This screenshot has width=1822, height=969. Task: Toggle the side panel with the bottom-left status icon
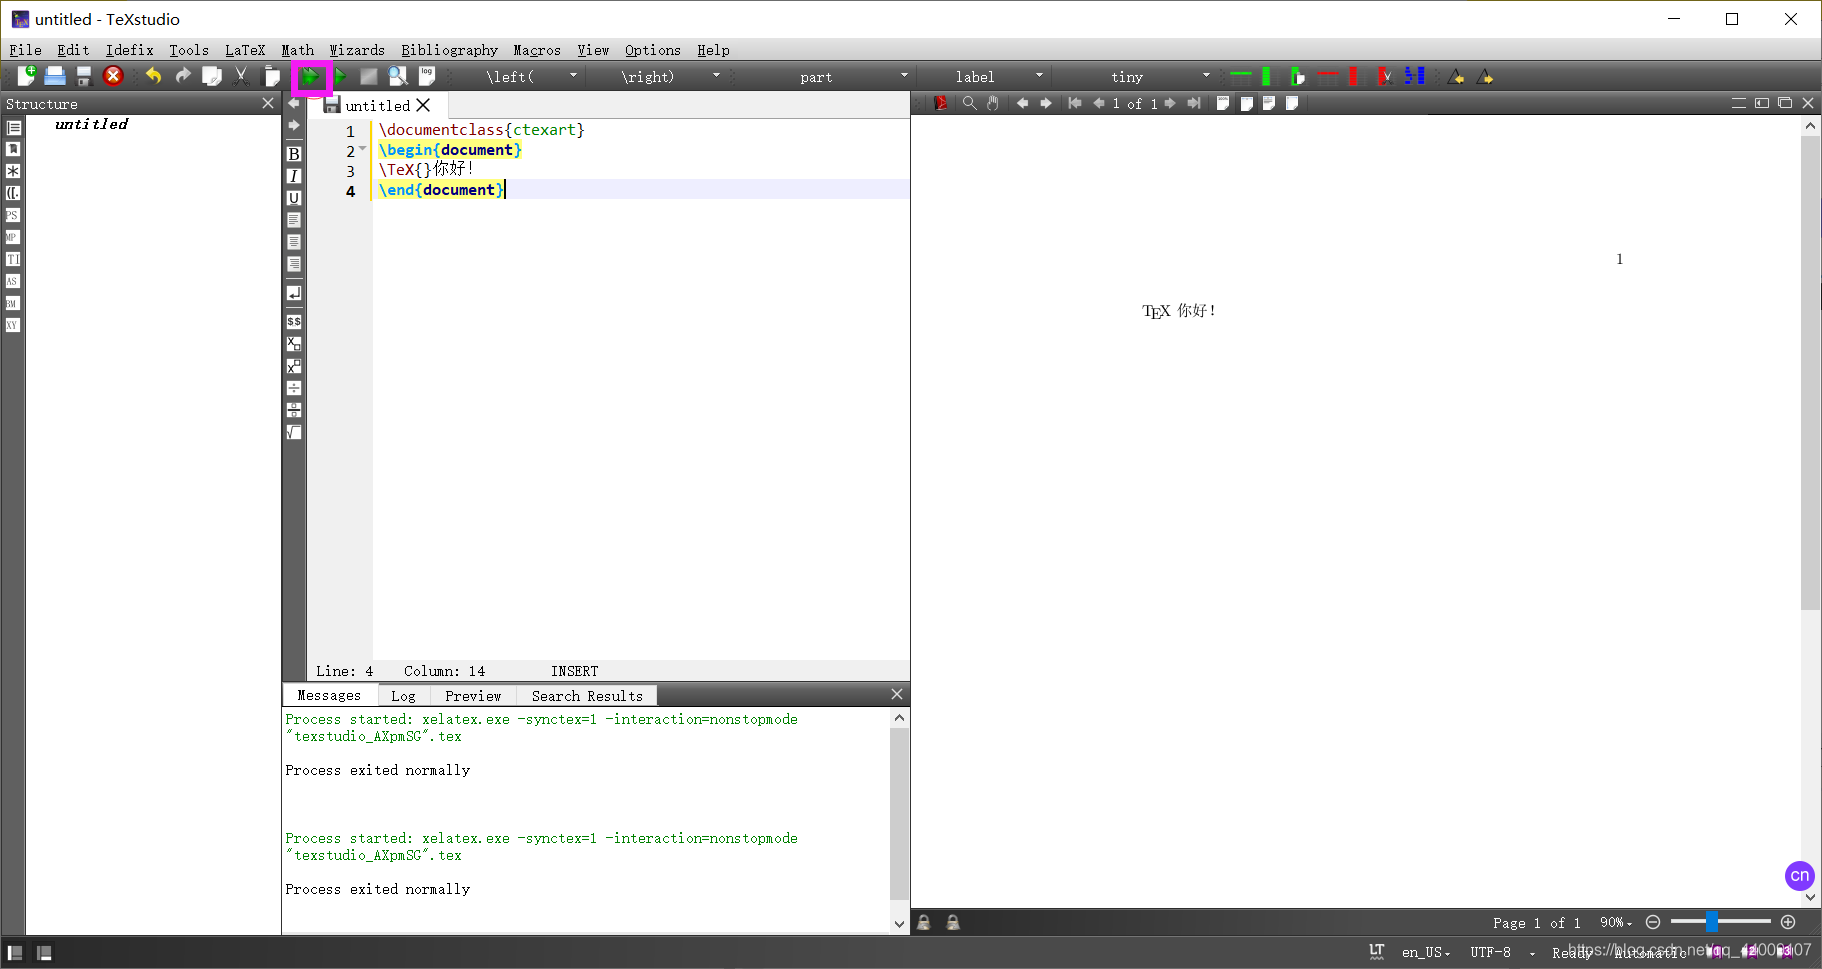point(15,953)
